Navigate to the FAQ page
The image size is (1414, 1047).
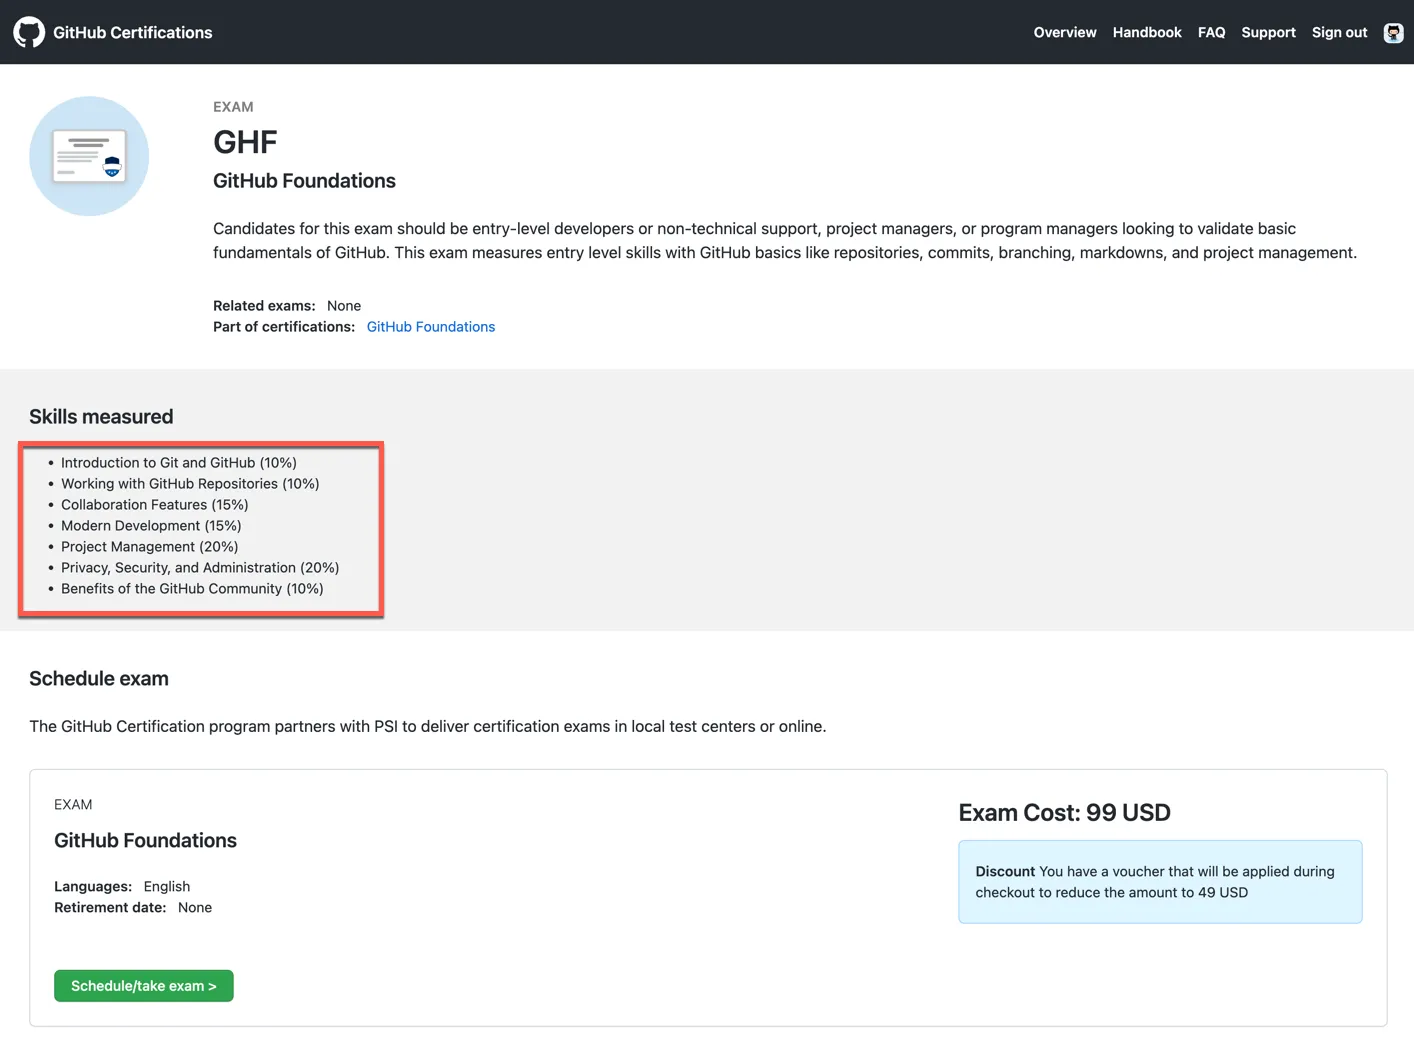click(1211, 33)
